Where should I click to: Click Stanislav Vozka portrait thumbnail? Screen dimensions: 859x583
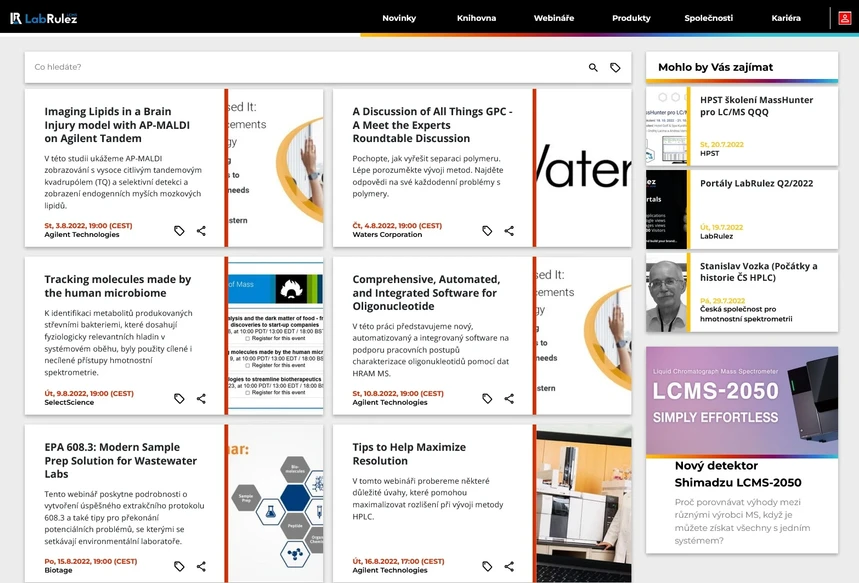(666, 292)
